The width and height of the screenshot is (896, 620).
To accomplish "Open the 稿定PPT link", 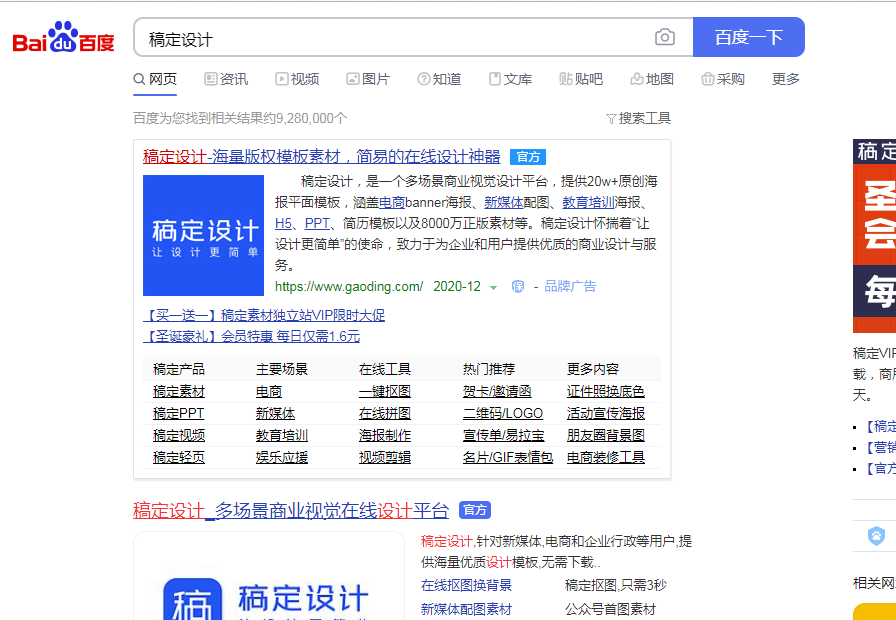I will click(178, 413).
